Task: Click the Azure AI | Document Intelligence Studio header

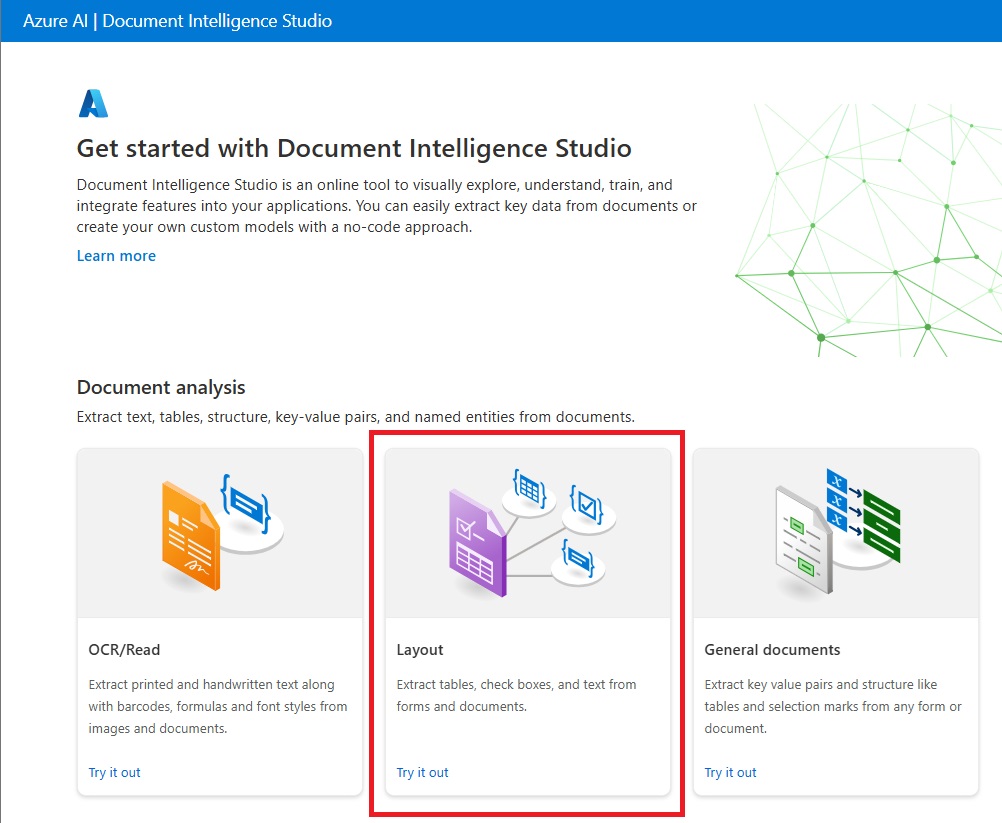Action: coord(178,20)
